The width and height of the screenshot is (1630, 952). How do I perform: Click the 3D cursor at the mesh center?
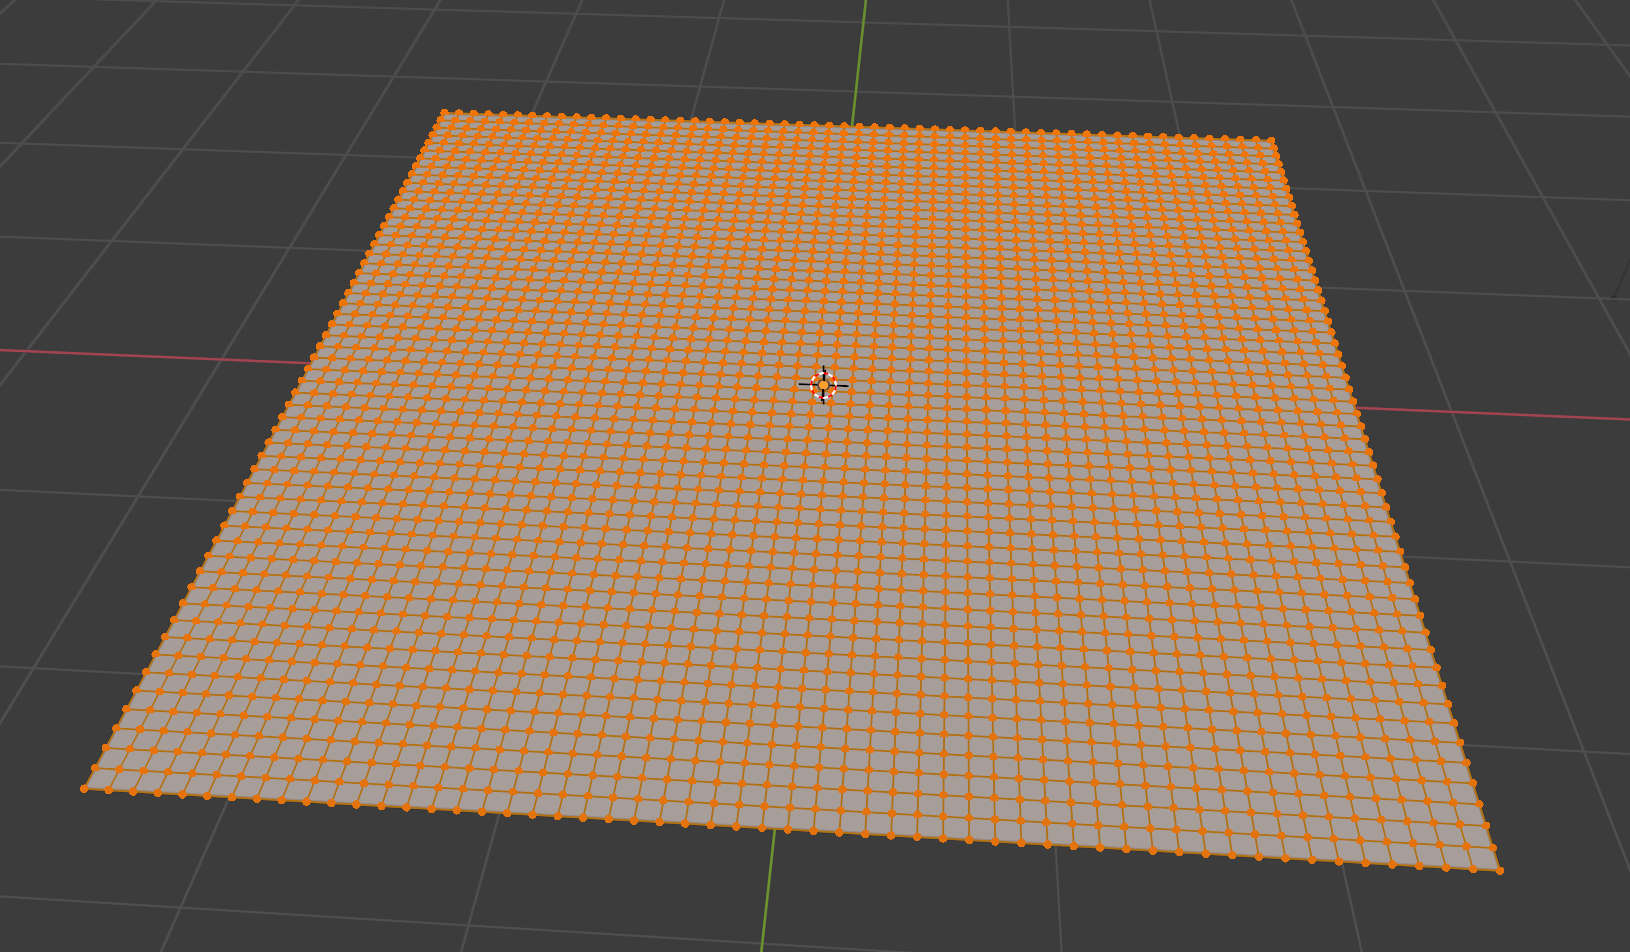[x=823, y=385]
